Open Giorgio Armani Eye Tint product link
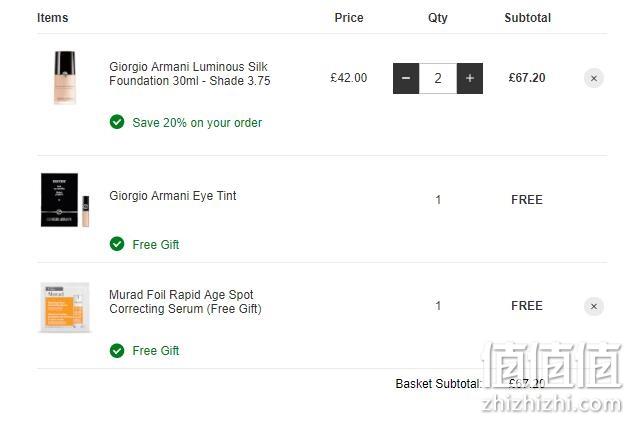Image resolution: width=631 pixels, height=421 pixels. [x=173, y=196]
